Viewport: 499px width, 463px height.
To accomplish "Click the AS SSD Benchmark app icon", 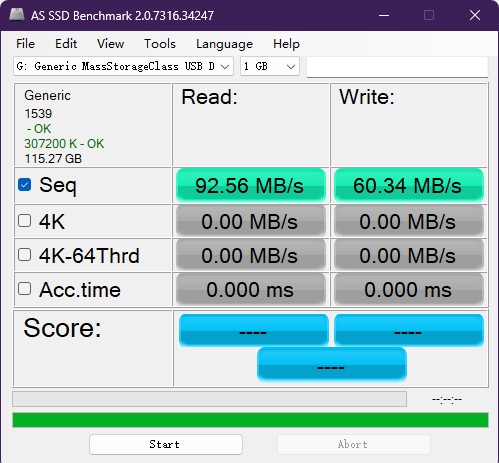I will 17,15.
